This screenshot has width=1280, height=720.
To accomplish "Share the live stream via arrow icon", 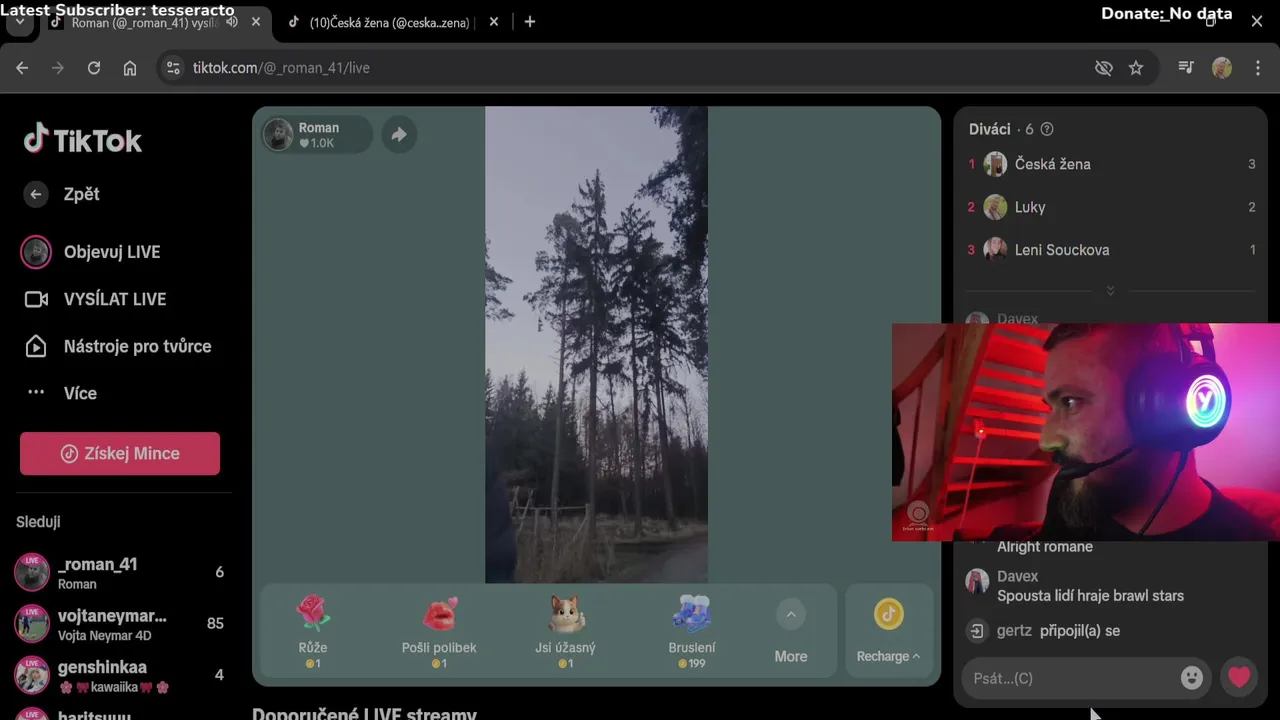I will [x=399, y=135].
